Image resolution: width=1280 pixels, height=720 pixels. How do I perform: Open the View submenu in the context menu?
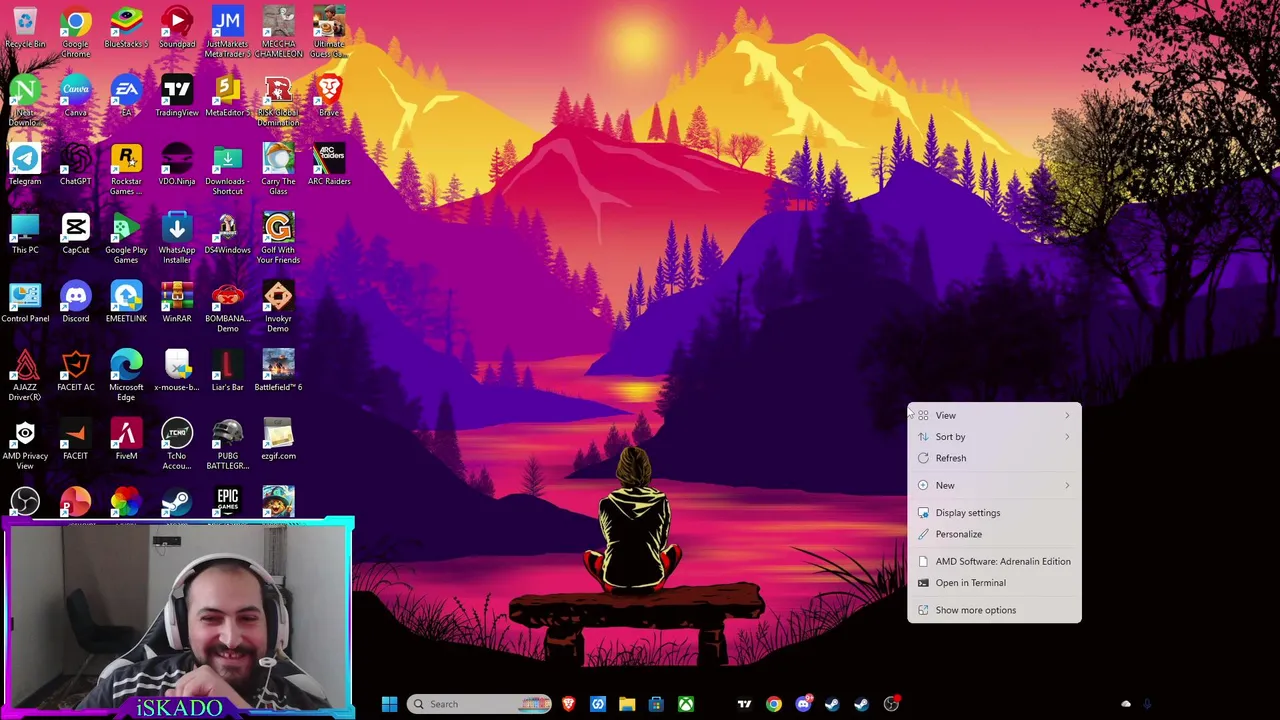point(994,415)
